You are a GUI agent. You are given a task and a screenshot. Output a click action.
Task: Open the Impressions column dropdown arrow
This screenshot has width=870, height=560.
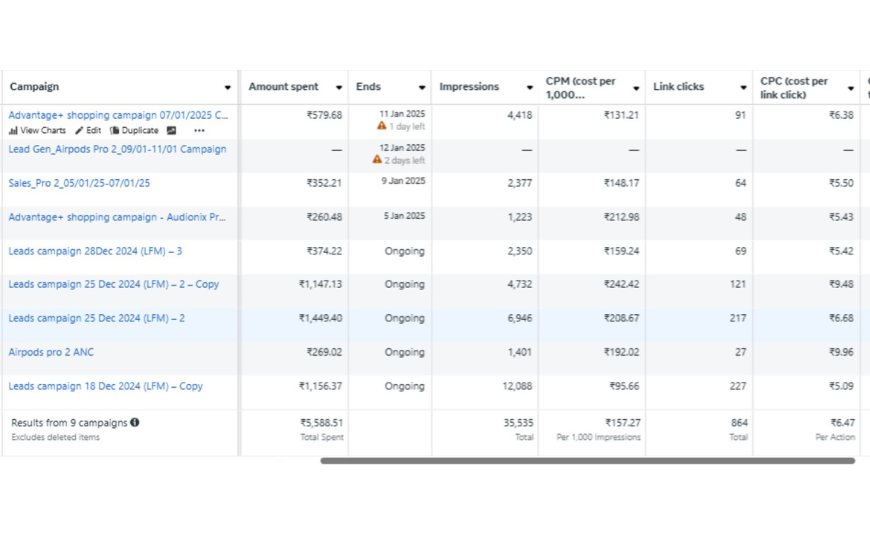(529, 88)
